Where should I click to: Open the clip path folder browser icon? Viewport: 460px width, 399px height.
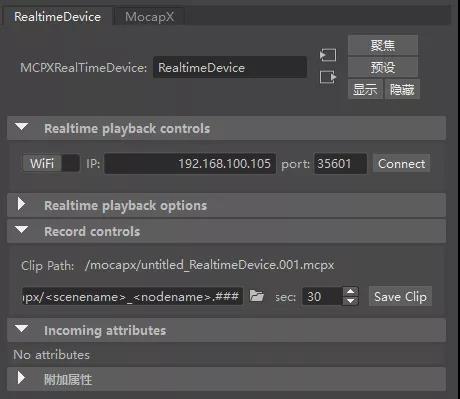(x=257, y=296)
